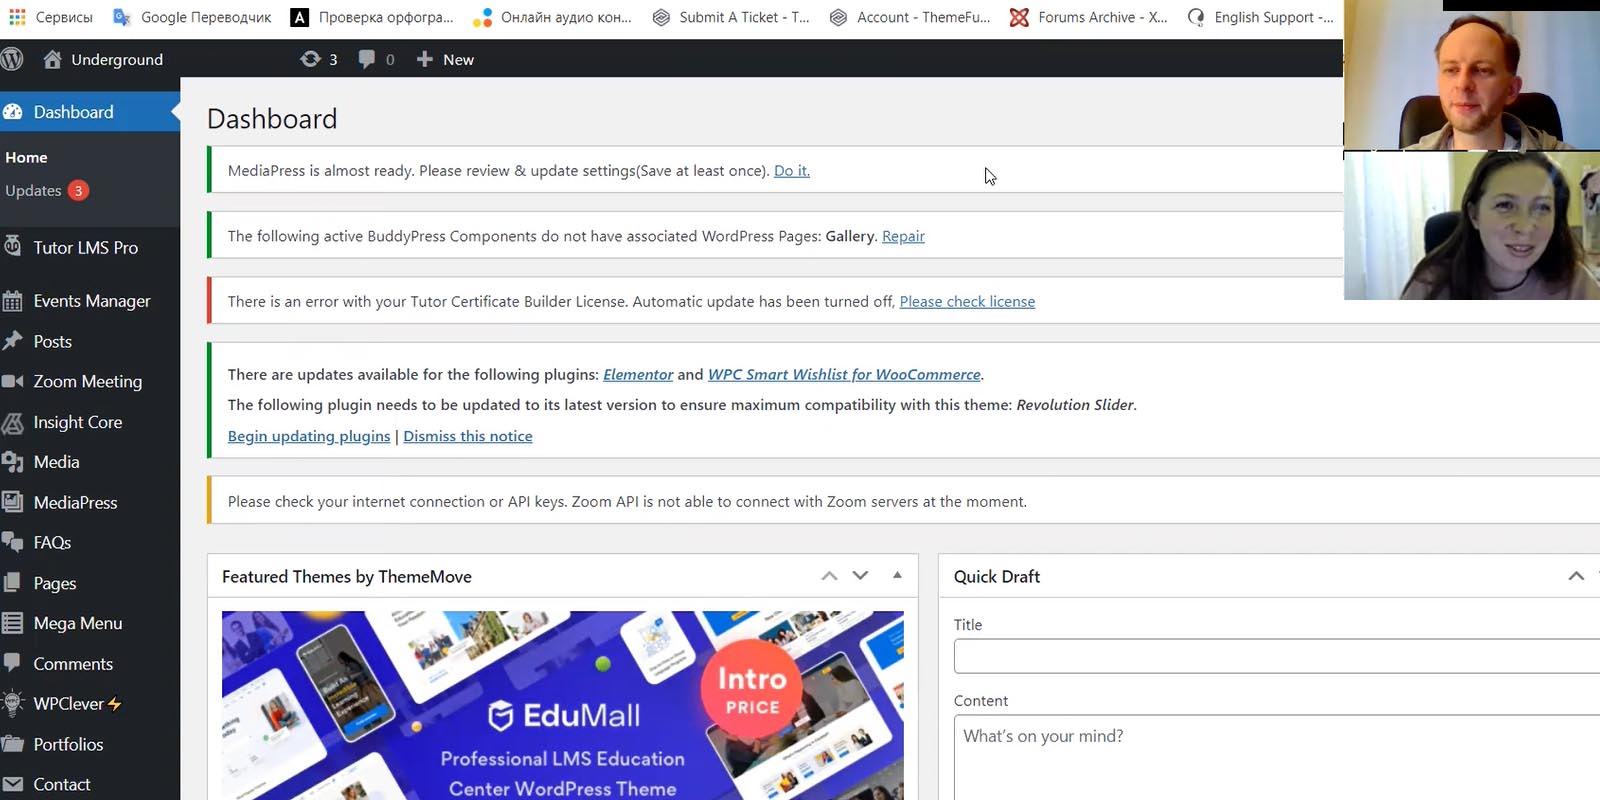Open the Events Manager menu
The image size is (1600, 800).
coord(90,301)
